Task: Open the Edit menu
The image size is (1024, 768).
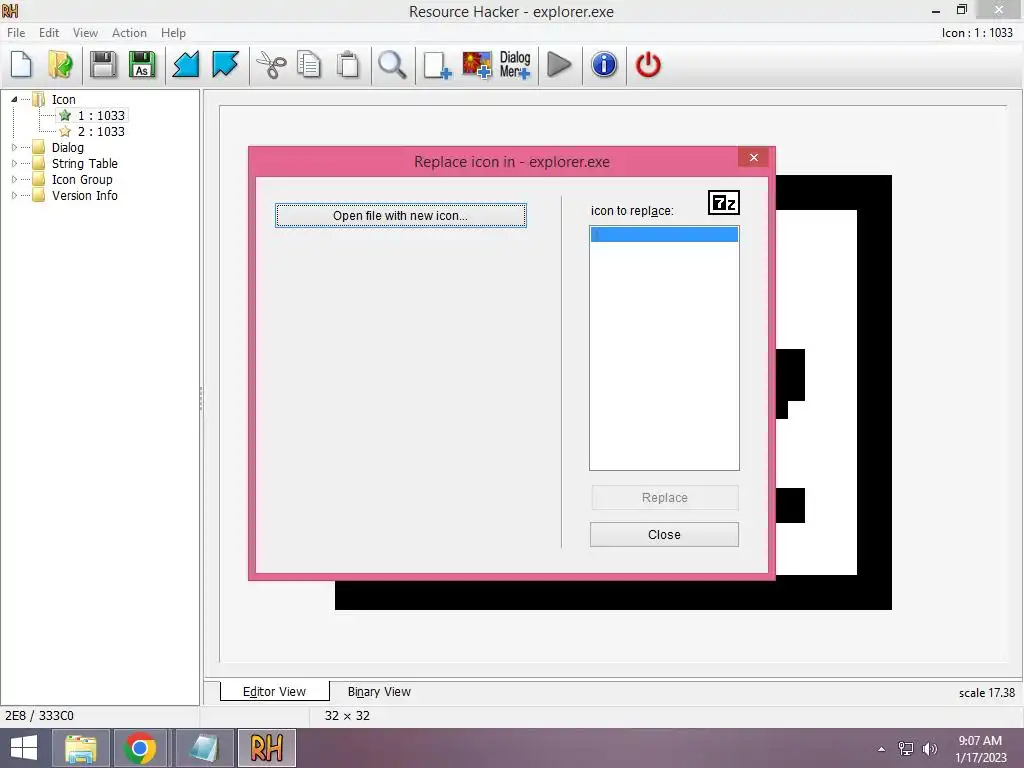Action: [x=49, y=33]
